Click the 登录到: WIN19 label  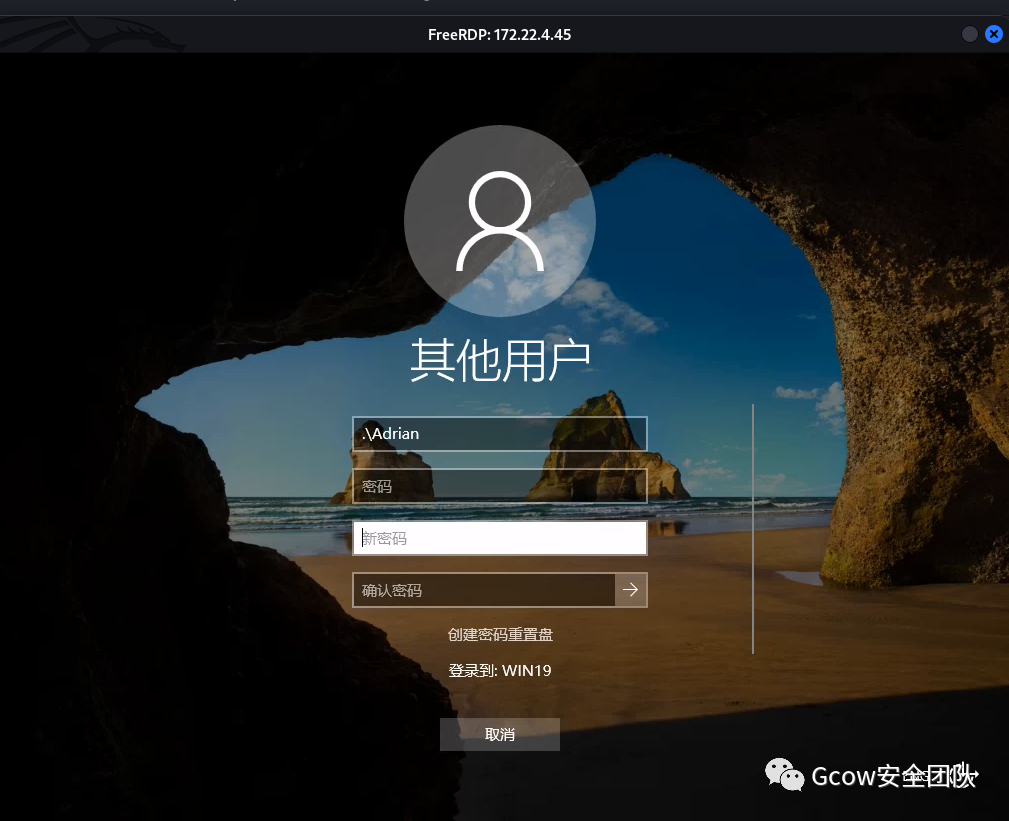click(500, 670)
